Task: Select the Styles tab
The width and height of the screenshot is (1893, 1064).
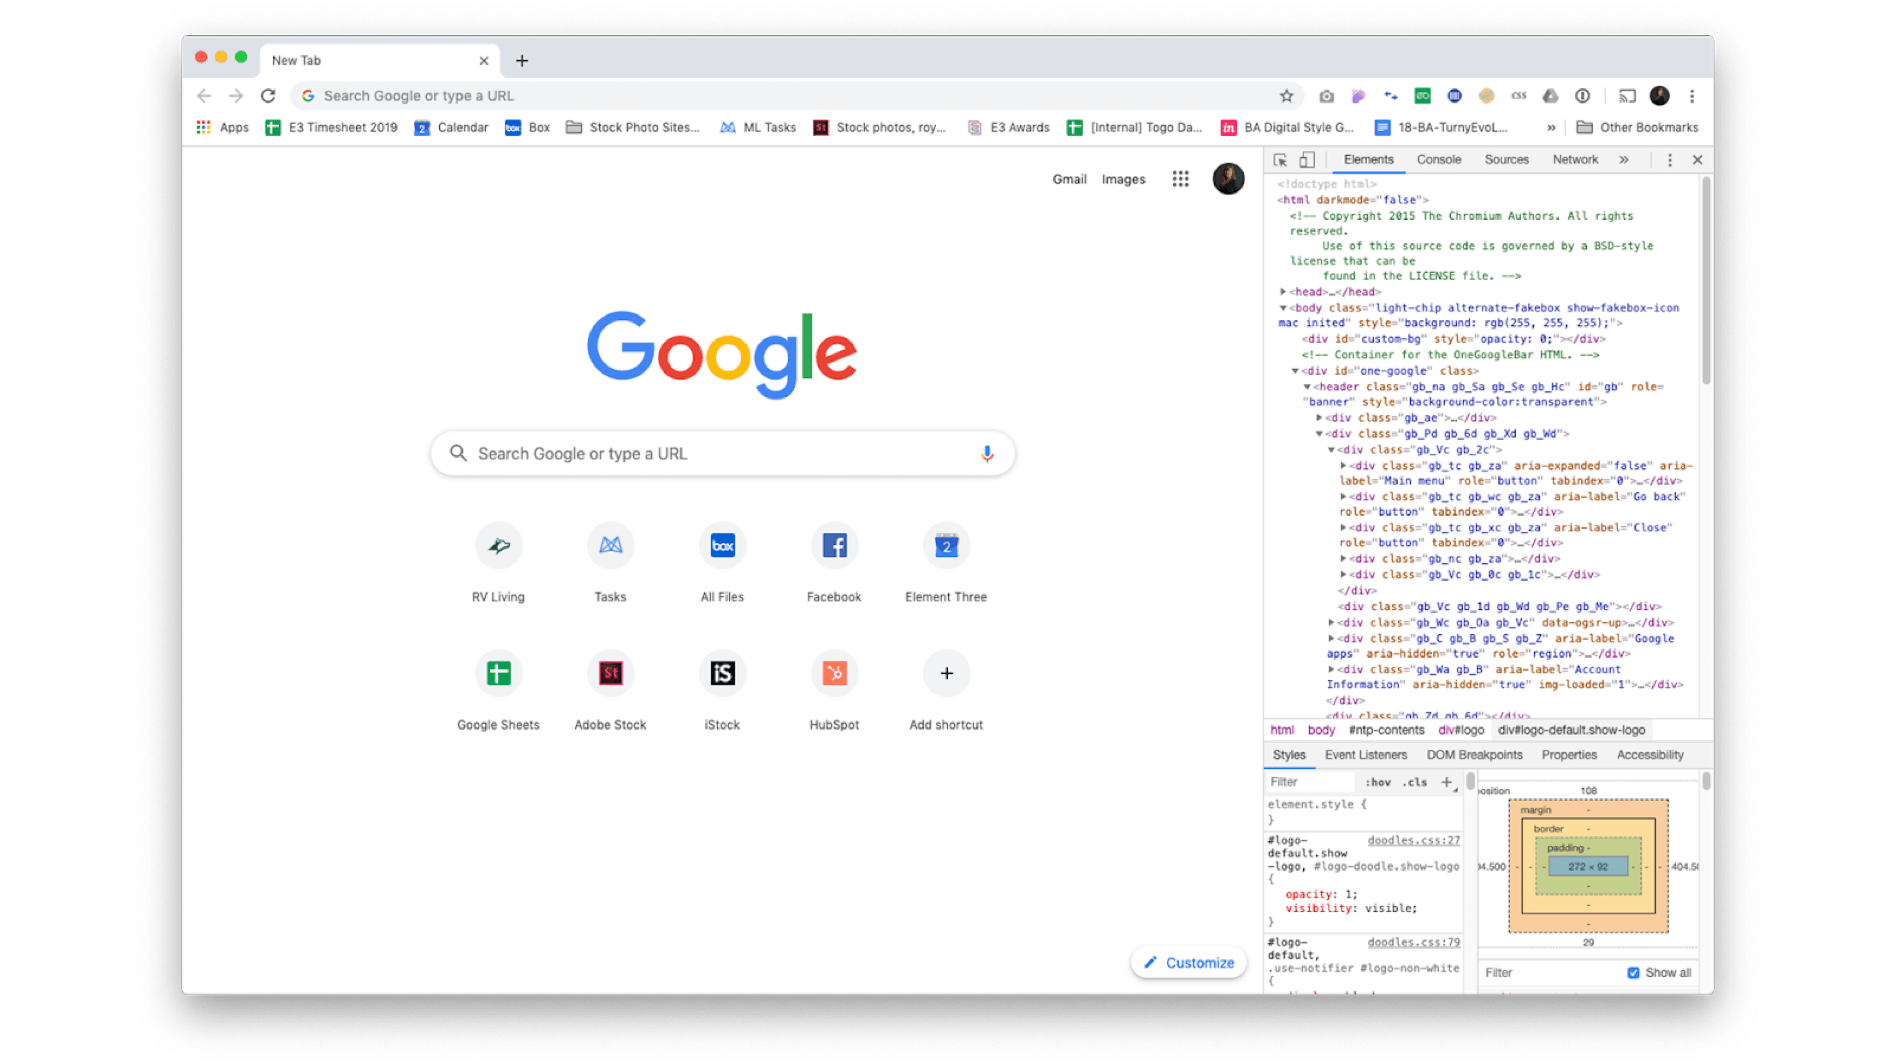Action: (1289, 755)
